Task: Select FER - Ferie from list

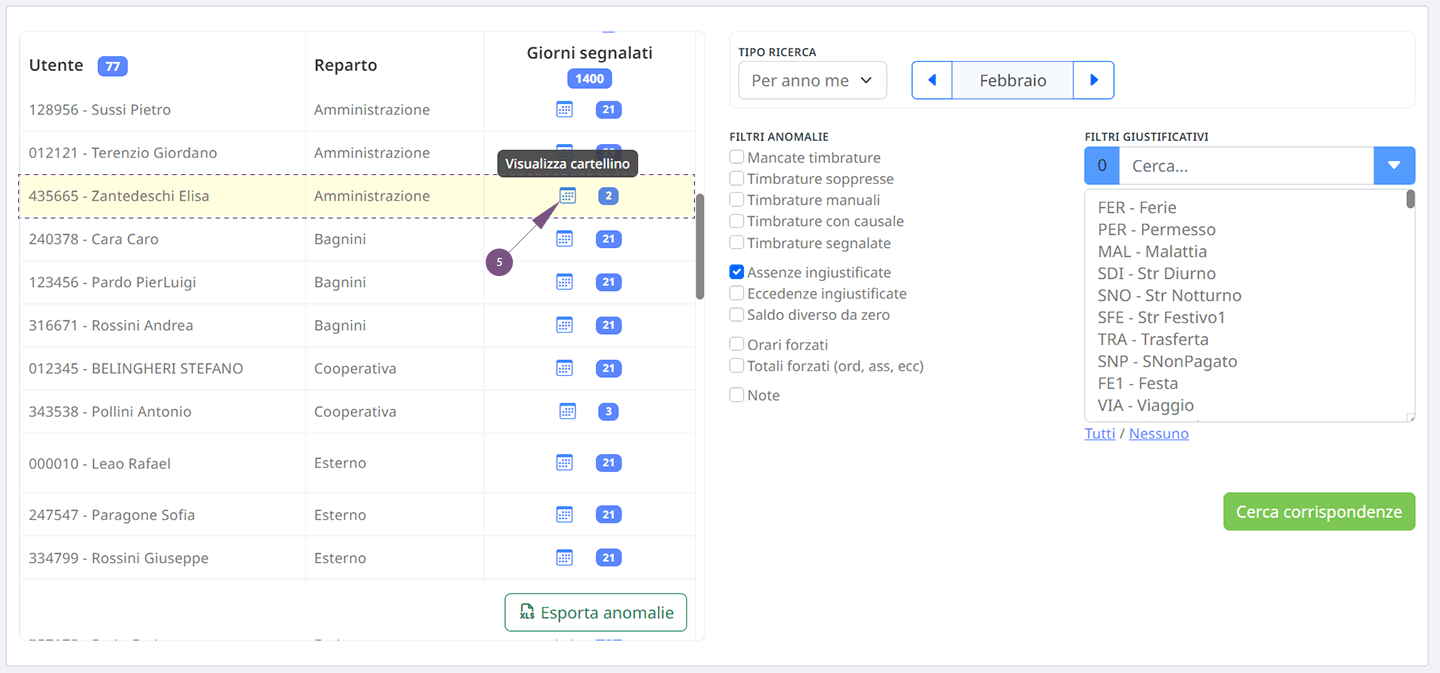Action: (1137, 208)
